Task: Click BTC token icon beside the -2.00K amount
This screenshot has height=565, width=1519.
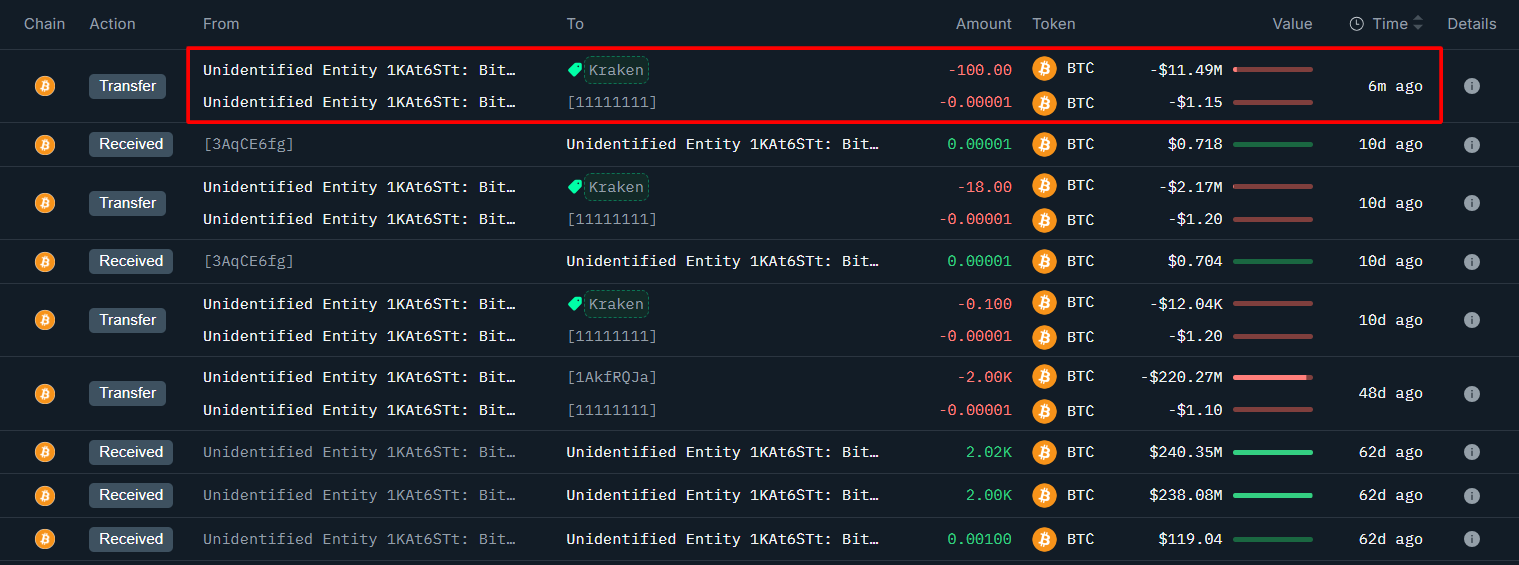Action: click(1044, 376)
